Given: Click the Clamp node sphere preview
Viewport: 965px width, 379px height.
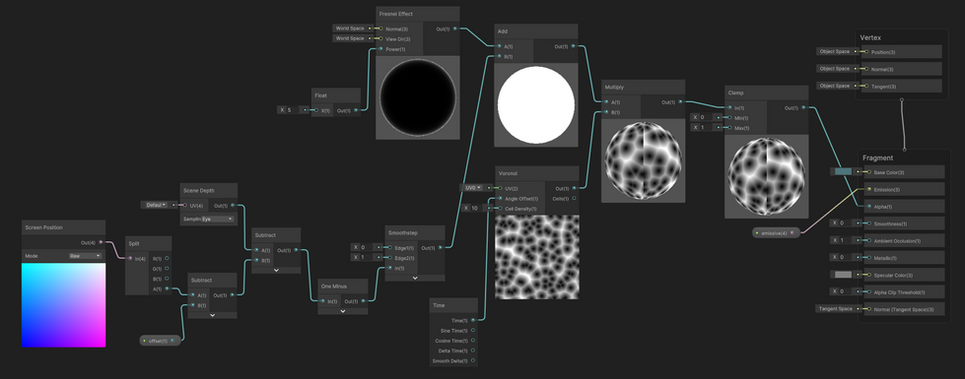Looking at the screenshot, I should 766,176.
